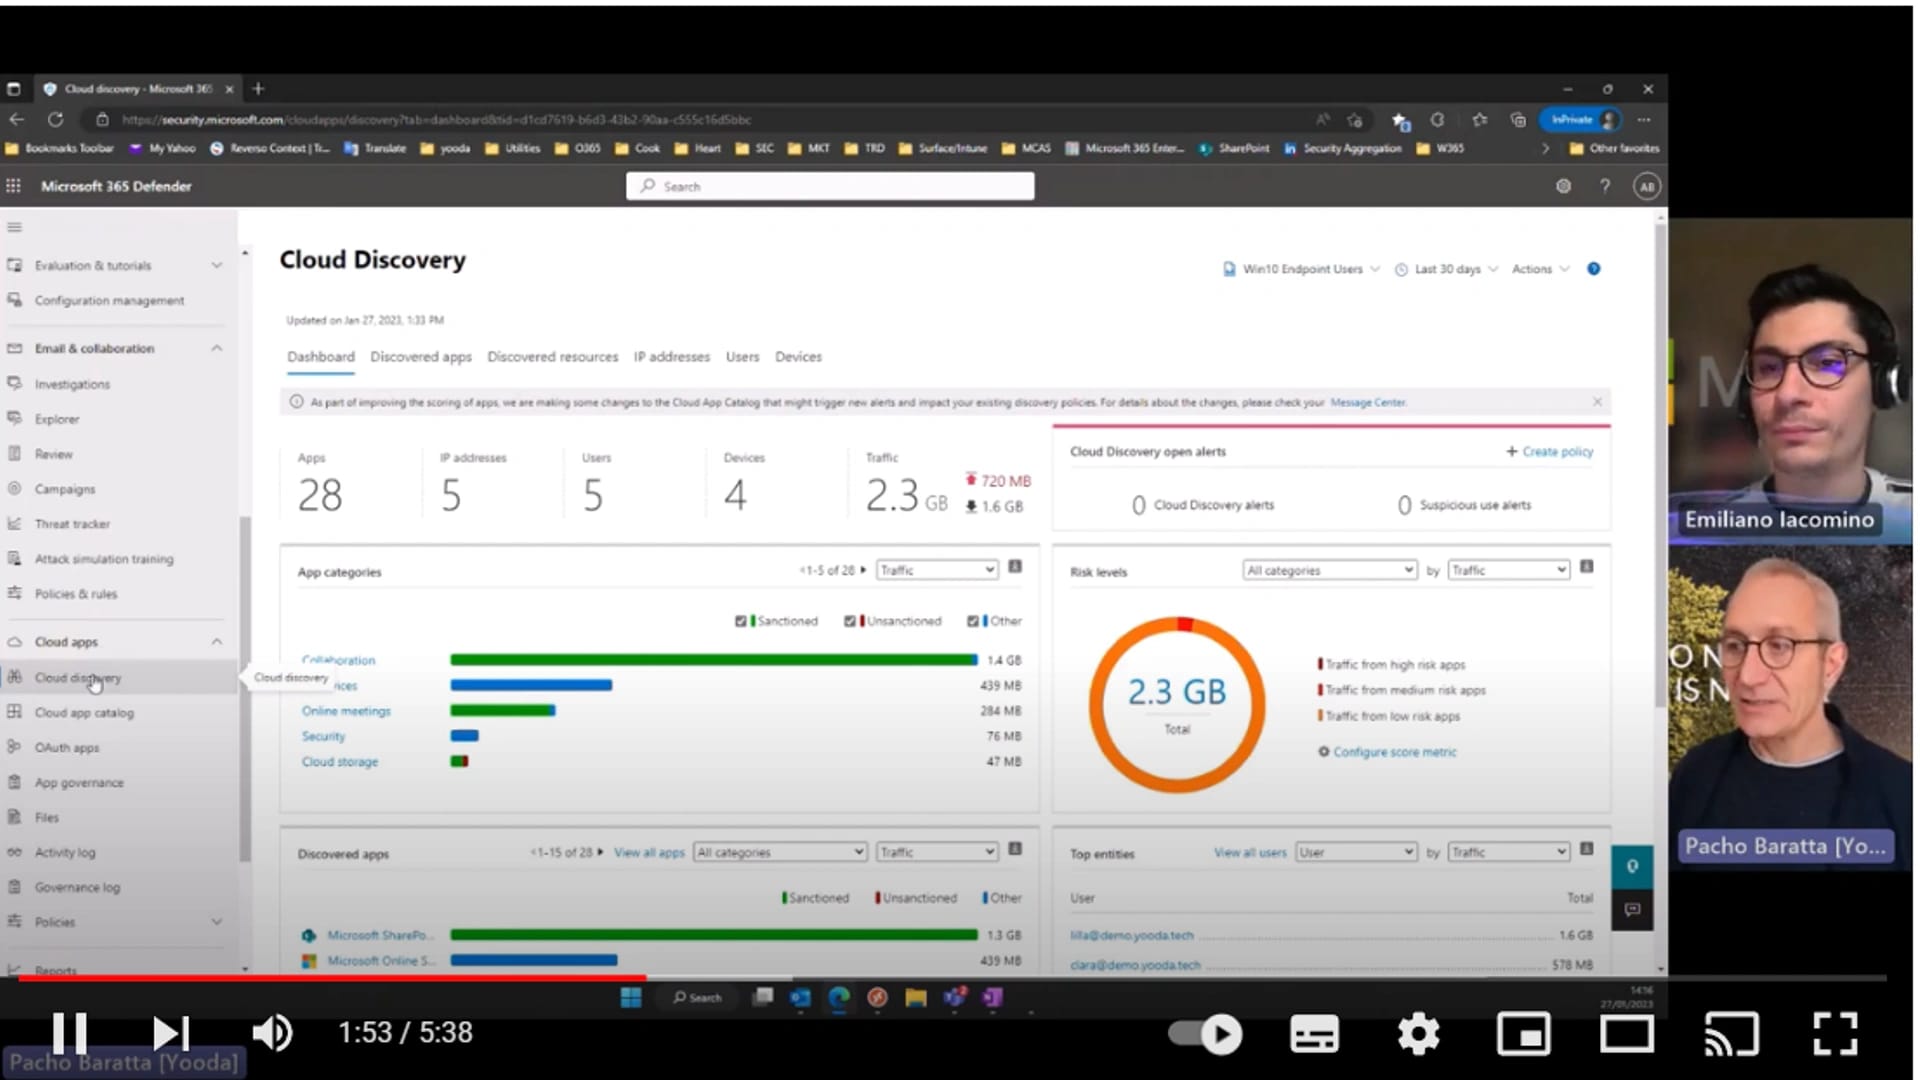Click the Defender search field
The image size is (1920, 1080).
click(x=830, y=186)
